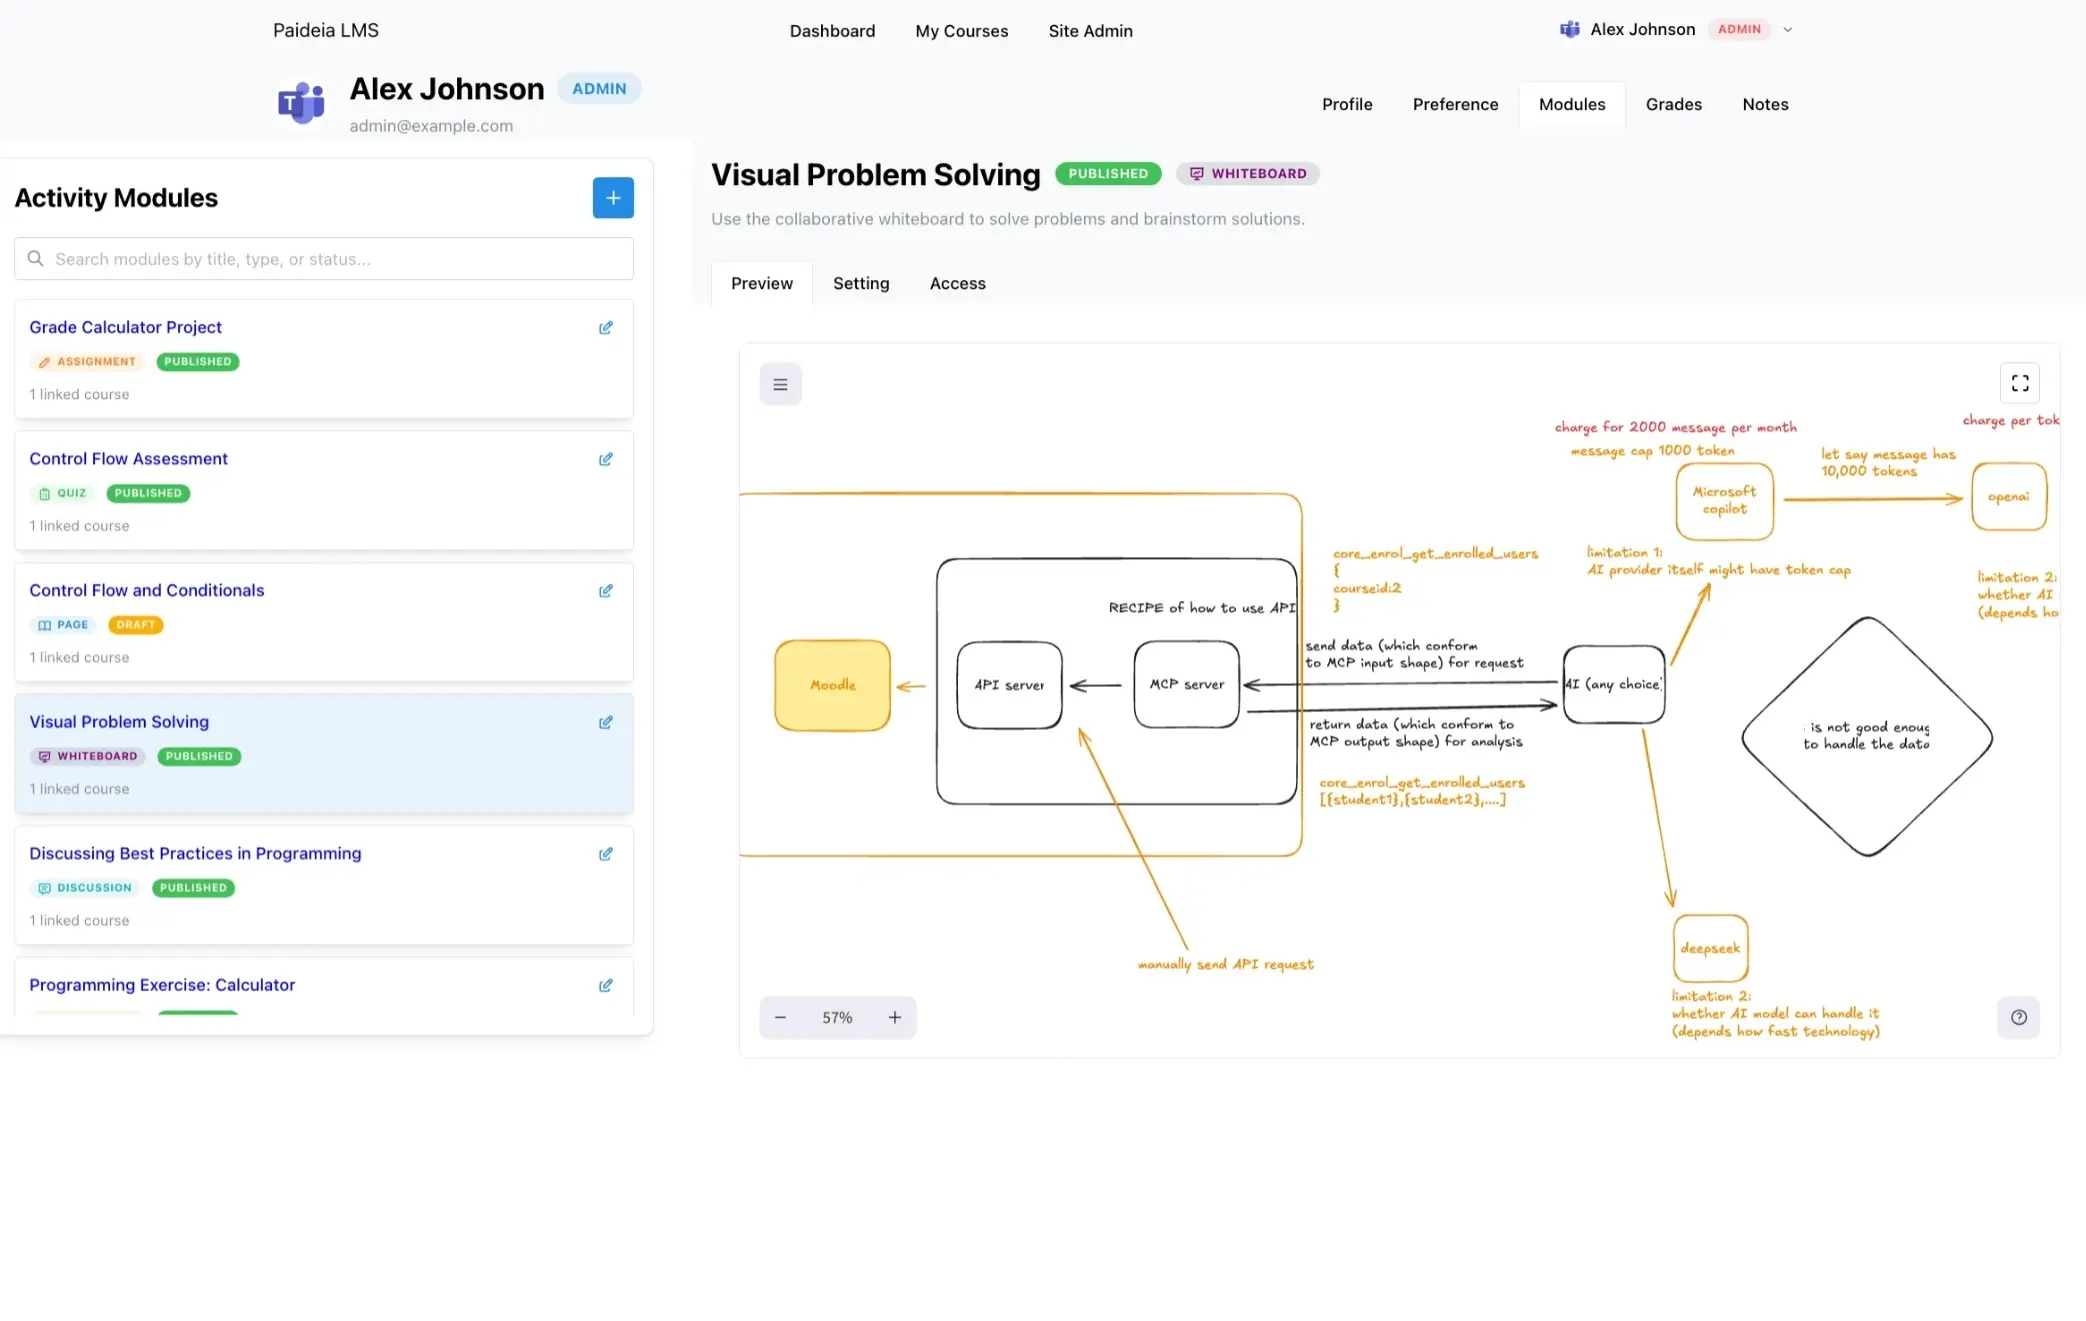
Task: Go to Site Admin
Action: [1090, 31]
